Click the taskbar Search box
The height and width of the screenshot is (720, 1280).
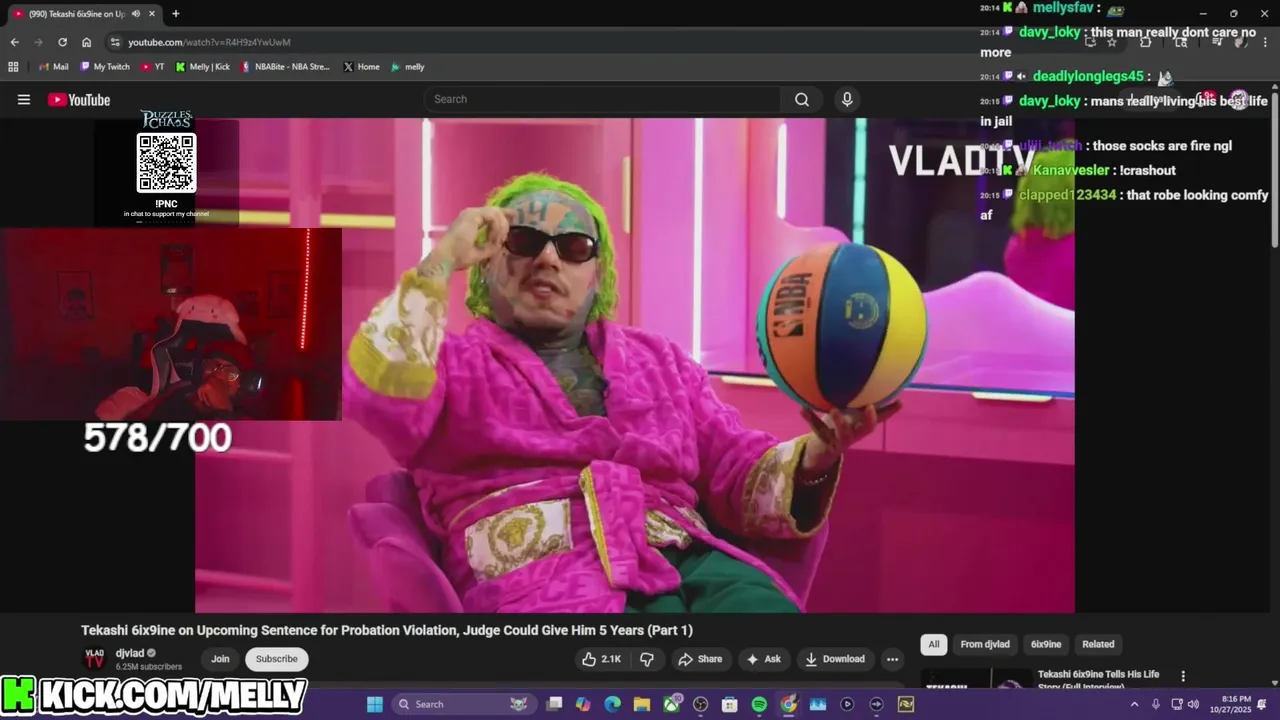[463, 704]
